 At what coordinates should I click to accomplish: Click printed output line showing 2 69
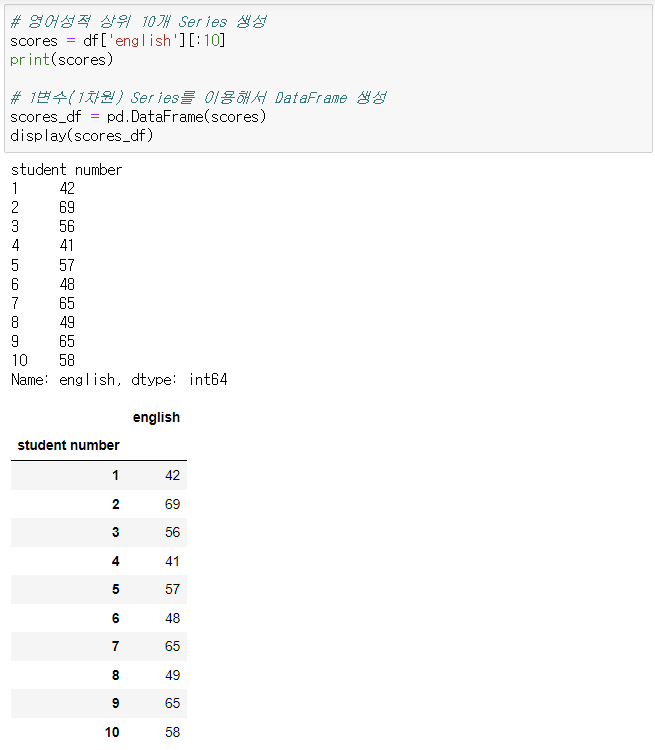click(x=43, y=208)
